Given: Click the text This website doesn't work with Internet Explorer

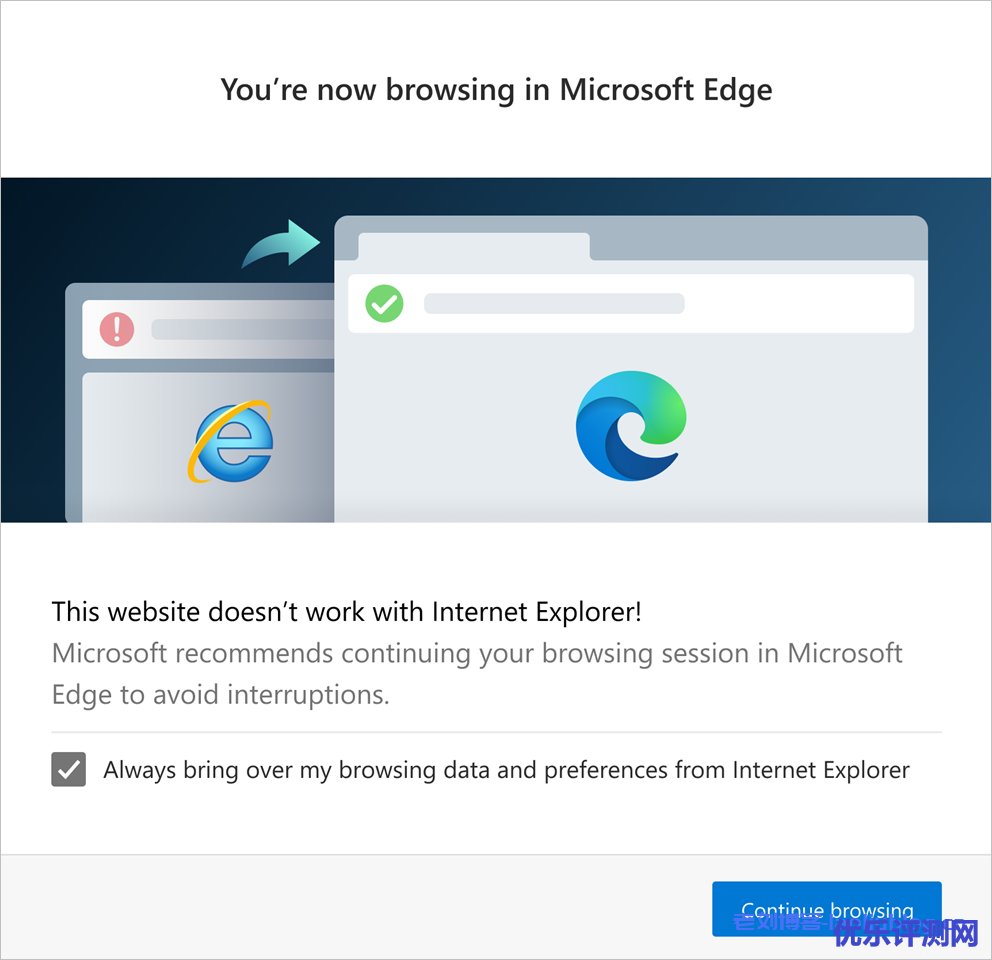Looking at the screenshot, I should click(x=347, y=612).
